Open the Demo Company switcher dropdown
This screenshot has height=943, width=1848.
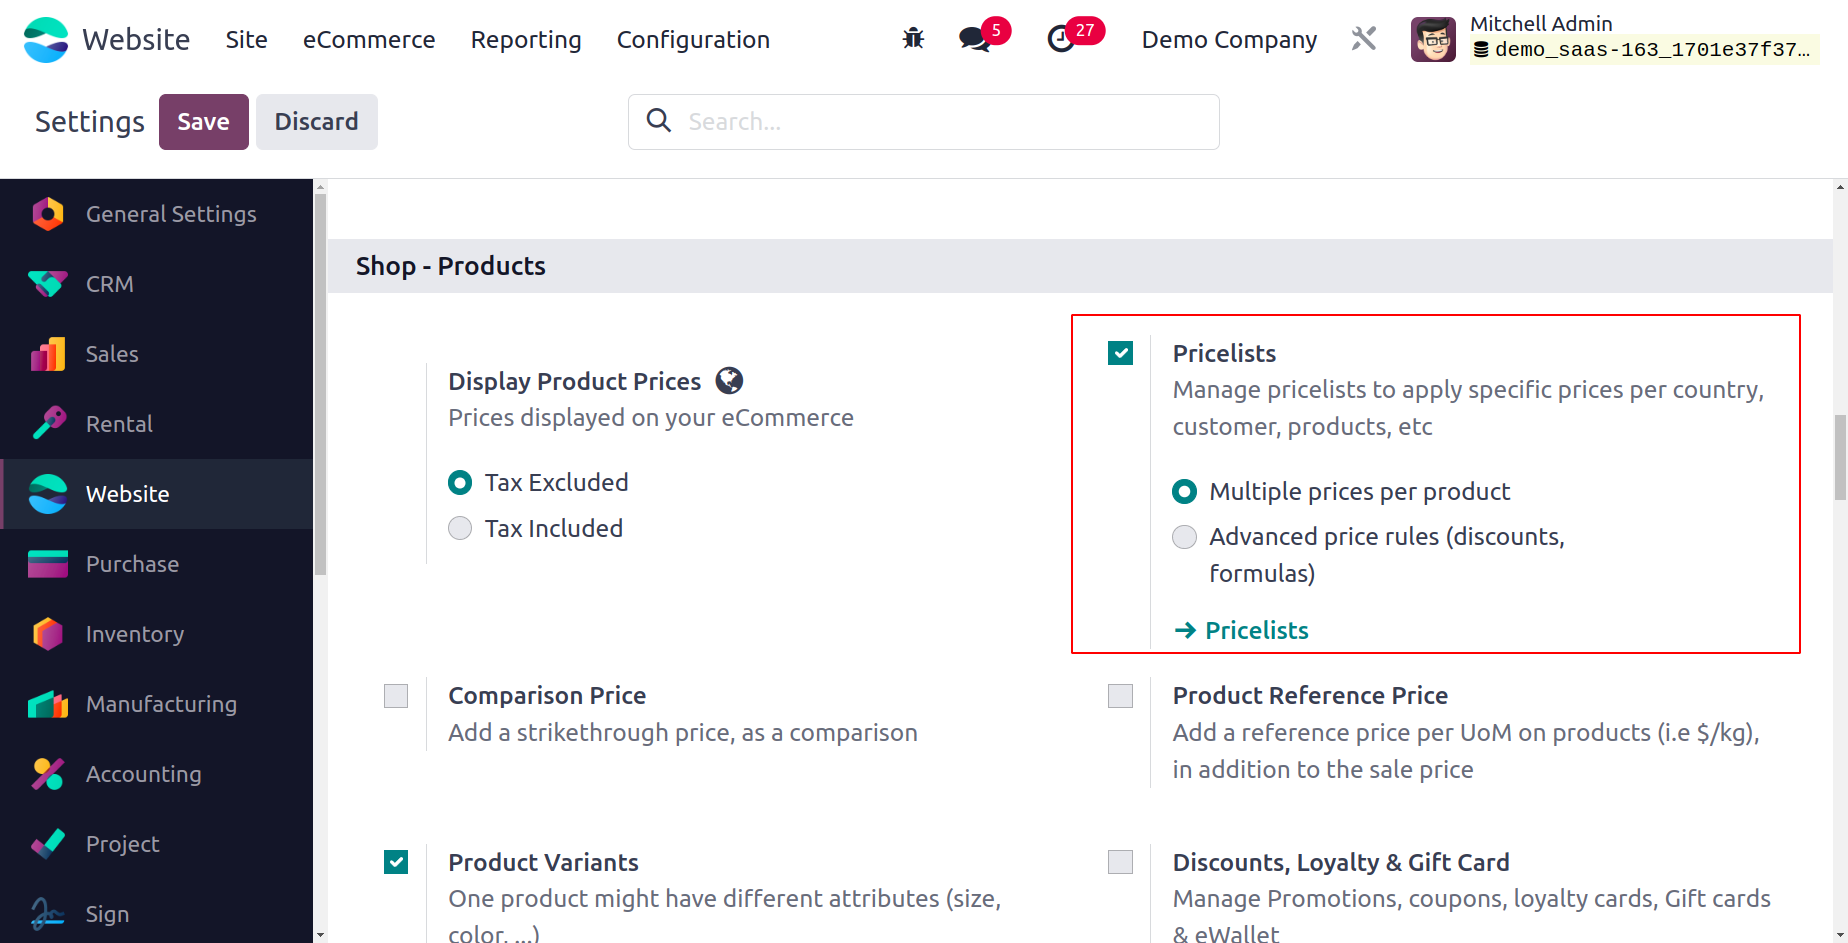[x=1229, y=40]
